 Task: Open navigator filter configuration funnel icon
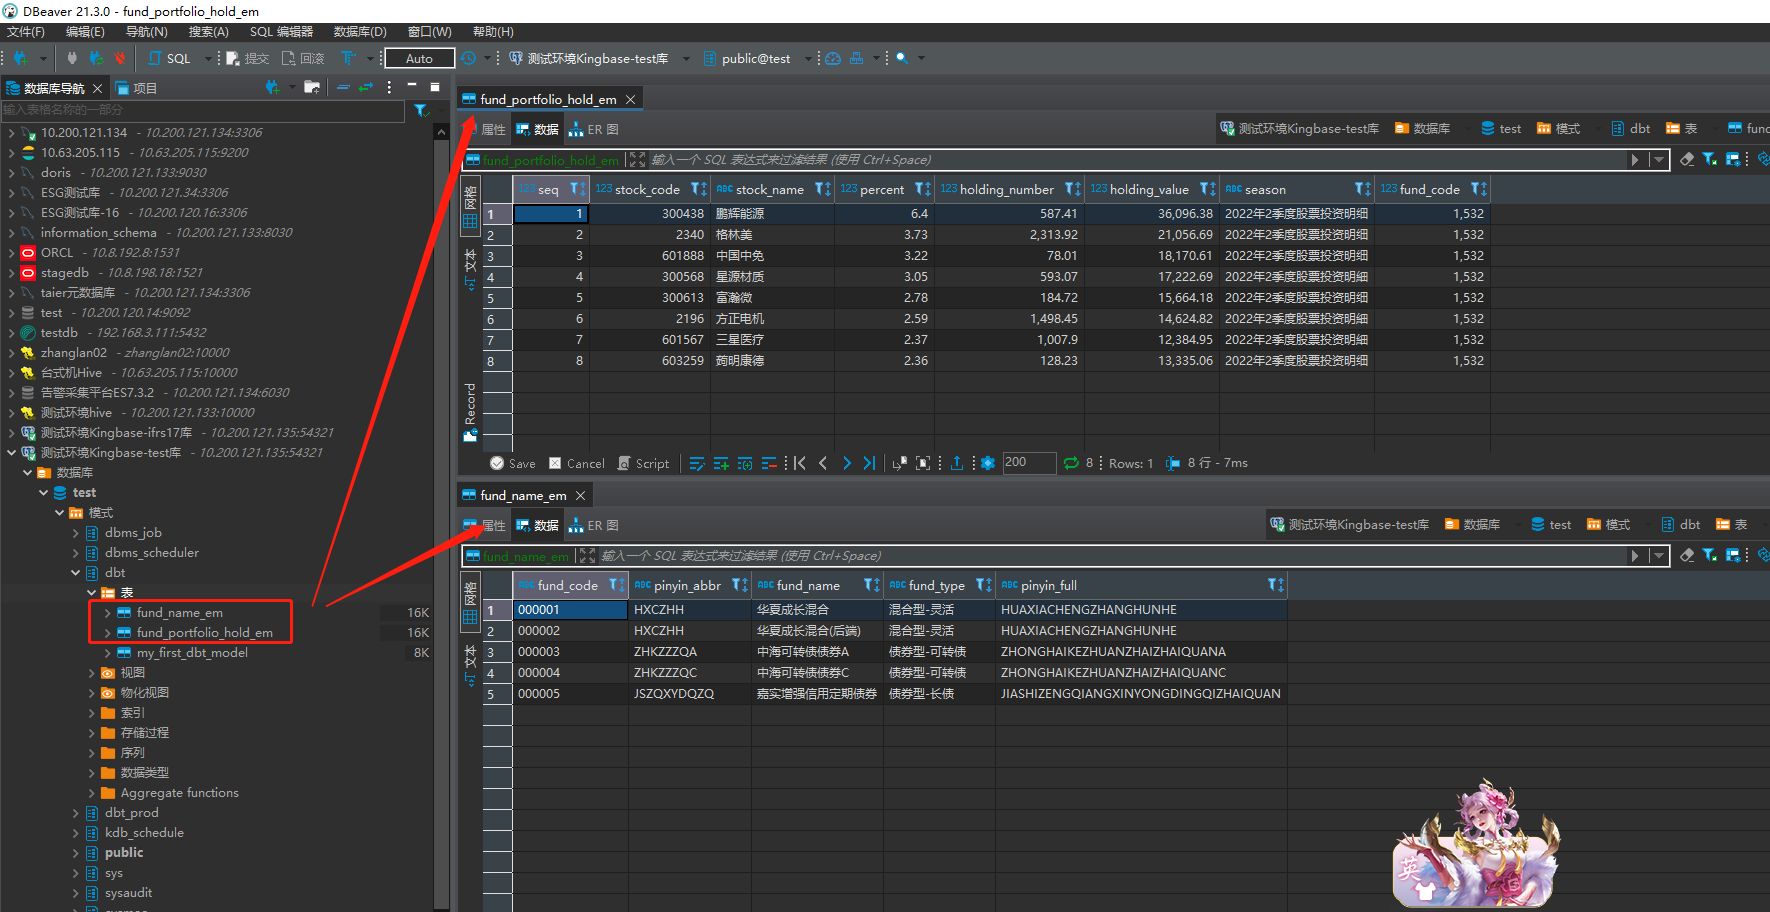(x=421, y=110)
